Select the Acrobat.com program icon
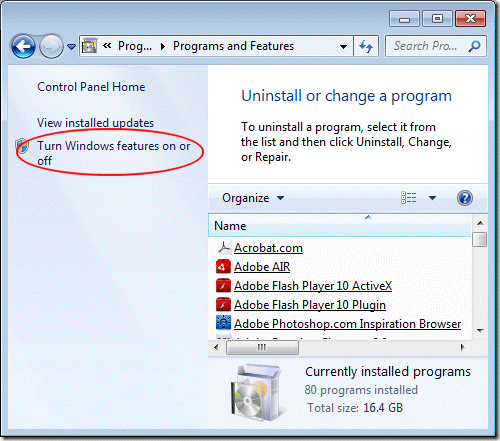This screenshot has width=500, height=441. (223, 248)
